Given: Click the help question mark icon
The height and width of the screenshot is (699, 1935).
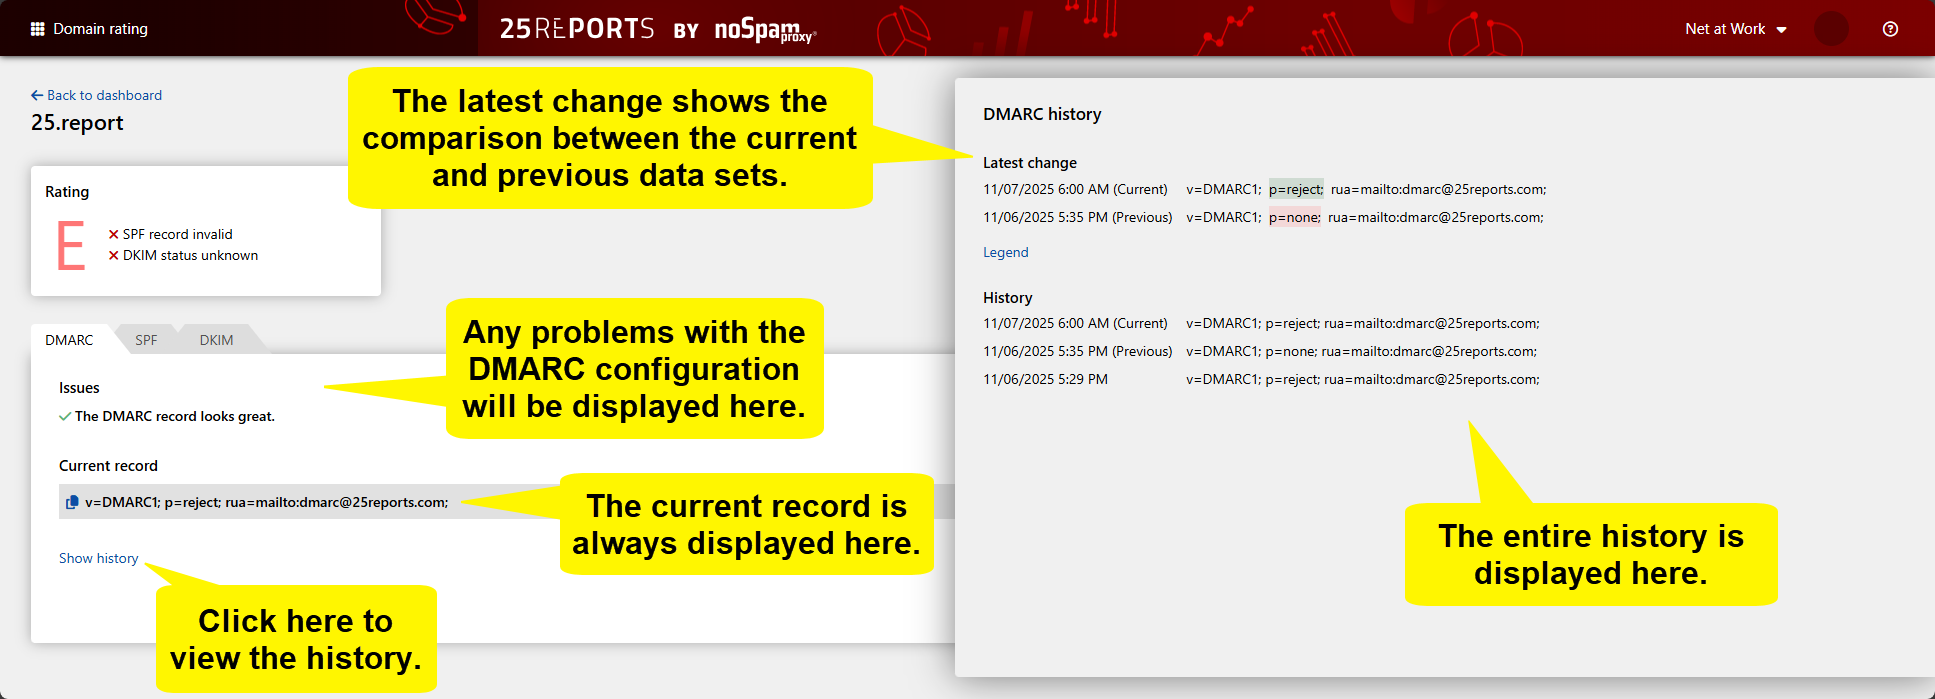Looking at the screenshot, I should click(1890, 29).
